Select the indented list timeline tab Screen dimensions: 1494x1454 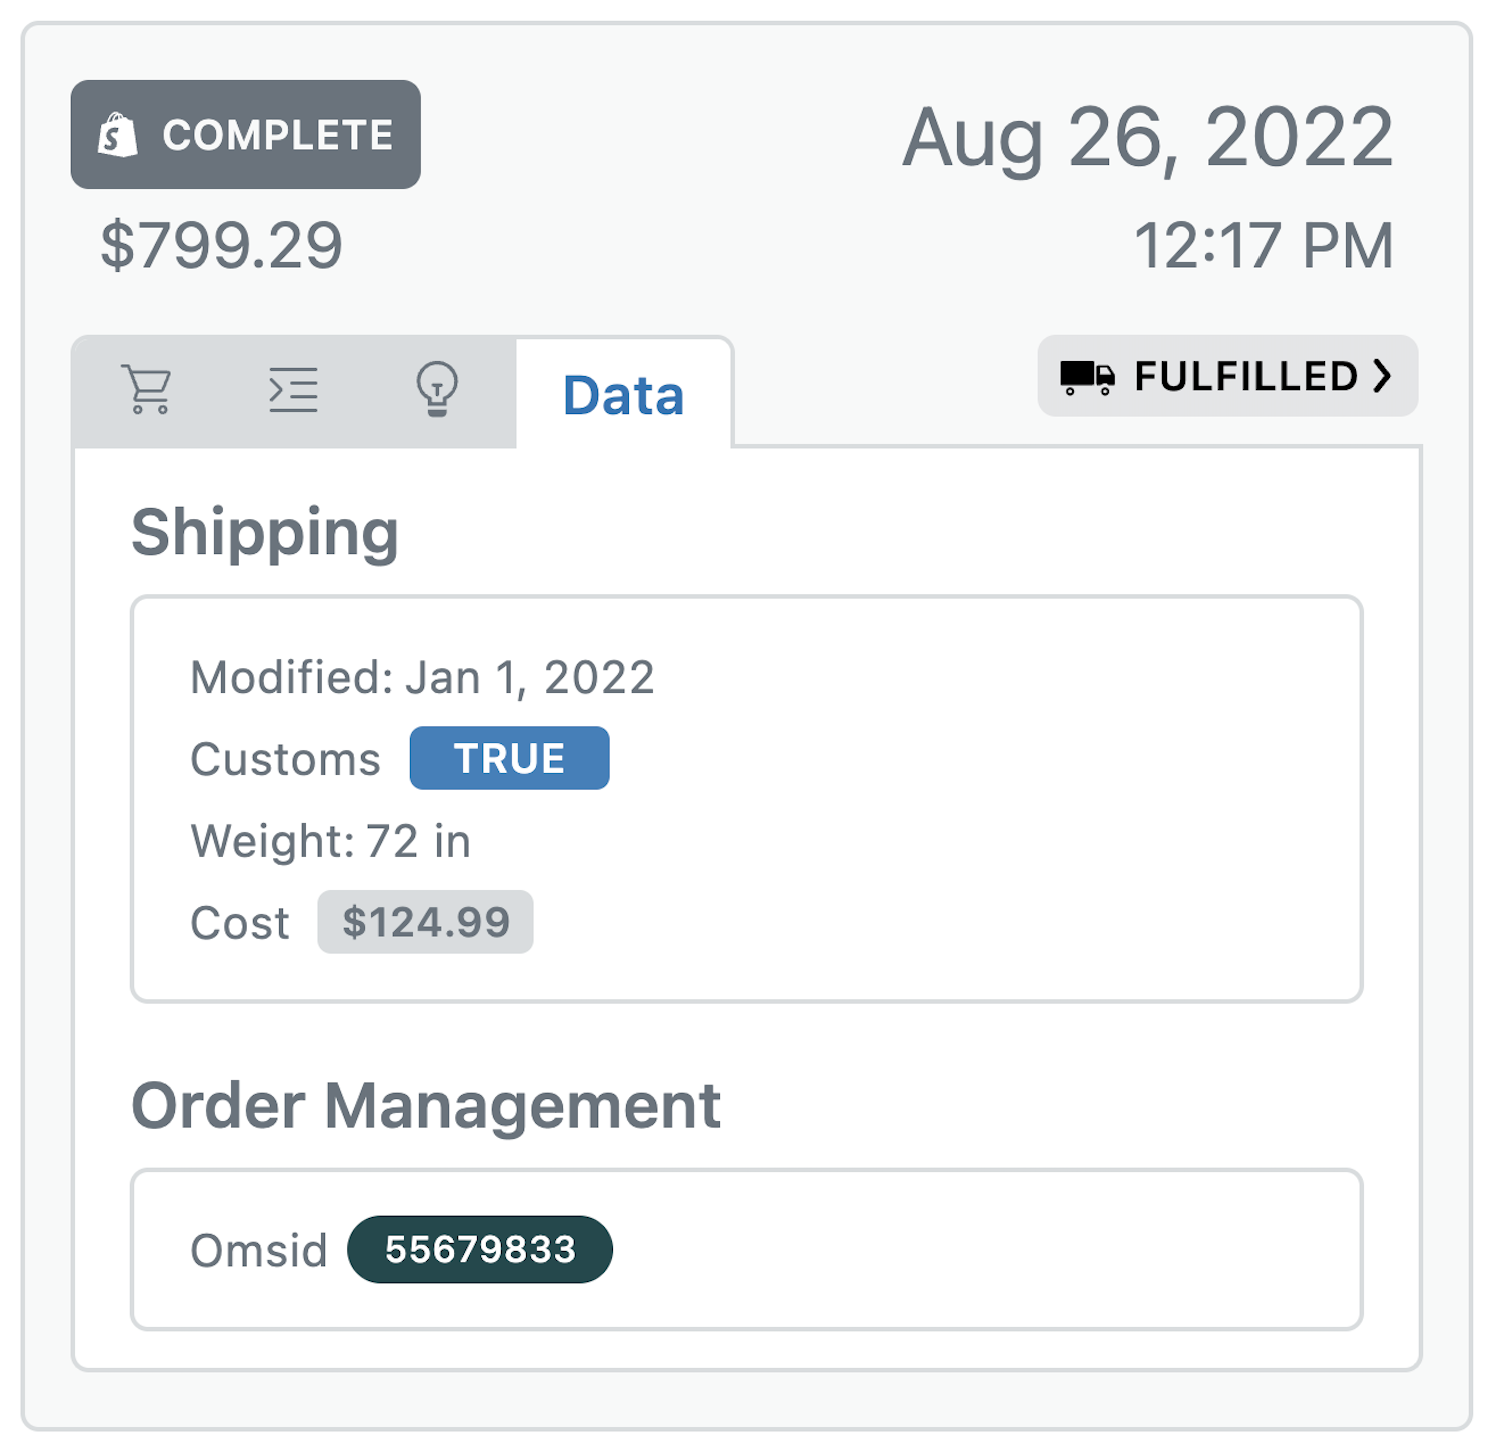[293, 390]
